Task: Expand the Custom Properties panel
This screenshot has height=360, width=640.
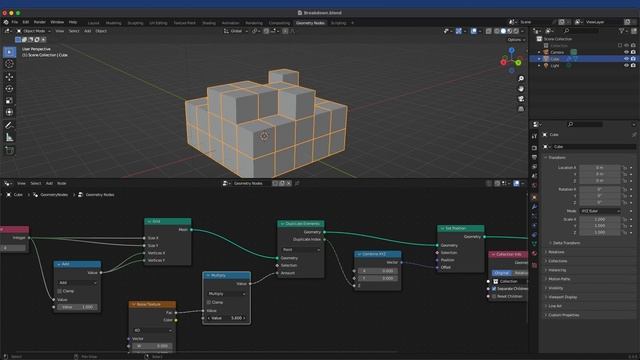Action: click(x=563, y=315)
